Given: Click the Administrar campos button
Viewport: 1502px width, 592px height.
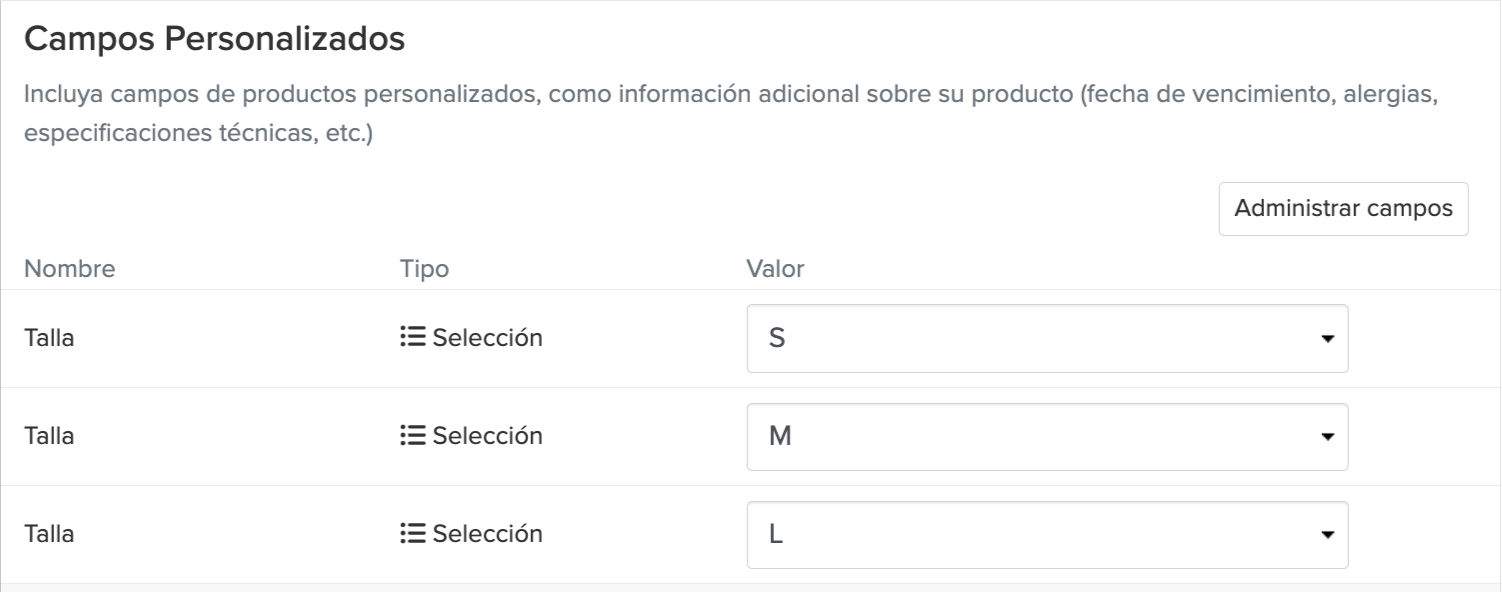Looking at the screenshot, I should click(x=1343, y=209).
